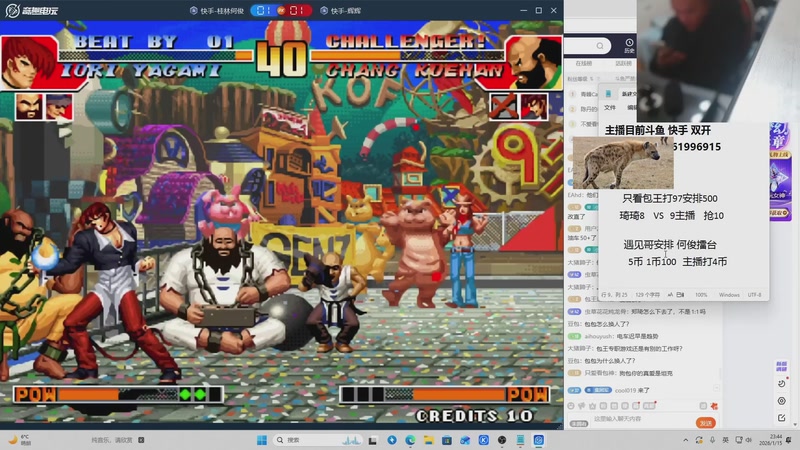This screenshot has height=450, width=800.
Task: Click the taskbar search box
Action: [317, 440]
